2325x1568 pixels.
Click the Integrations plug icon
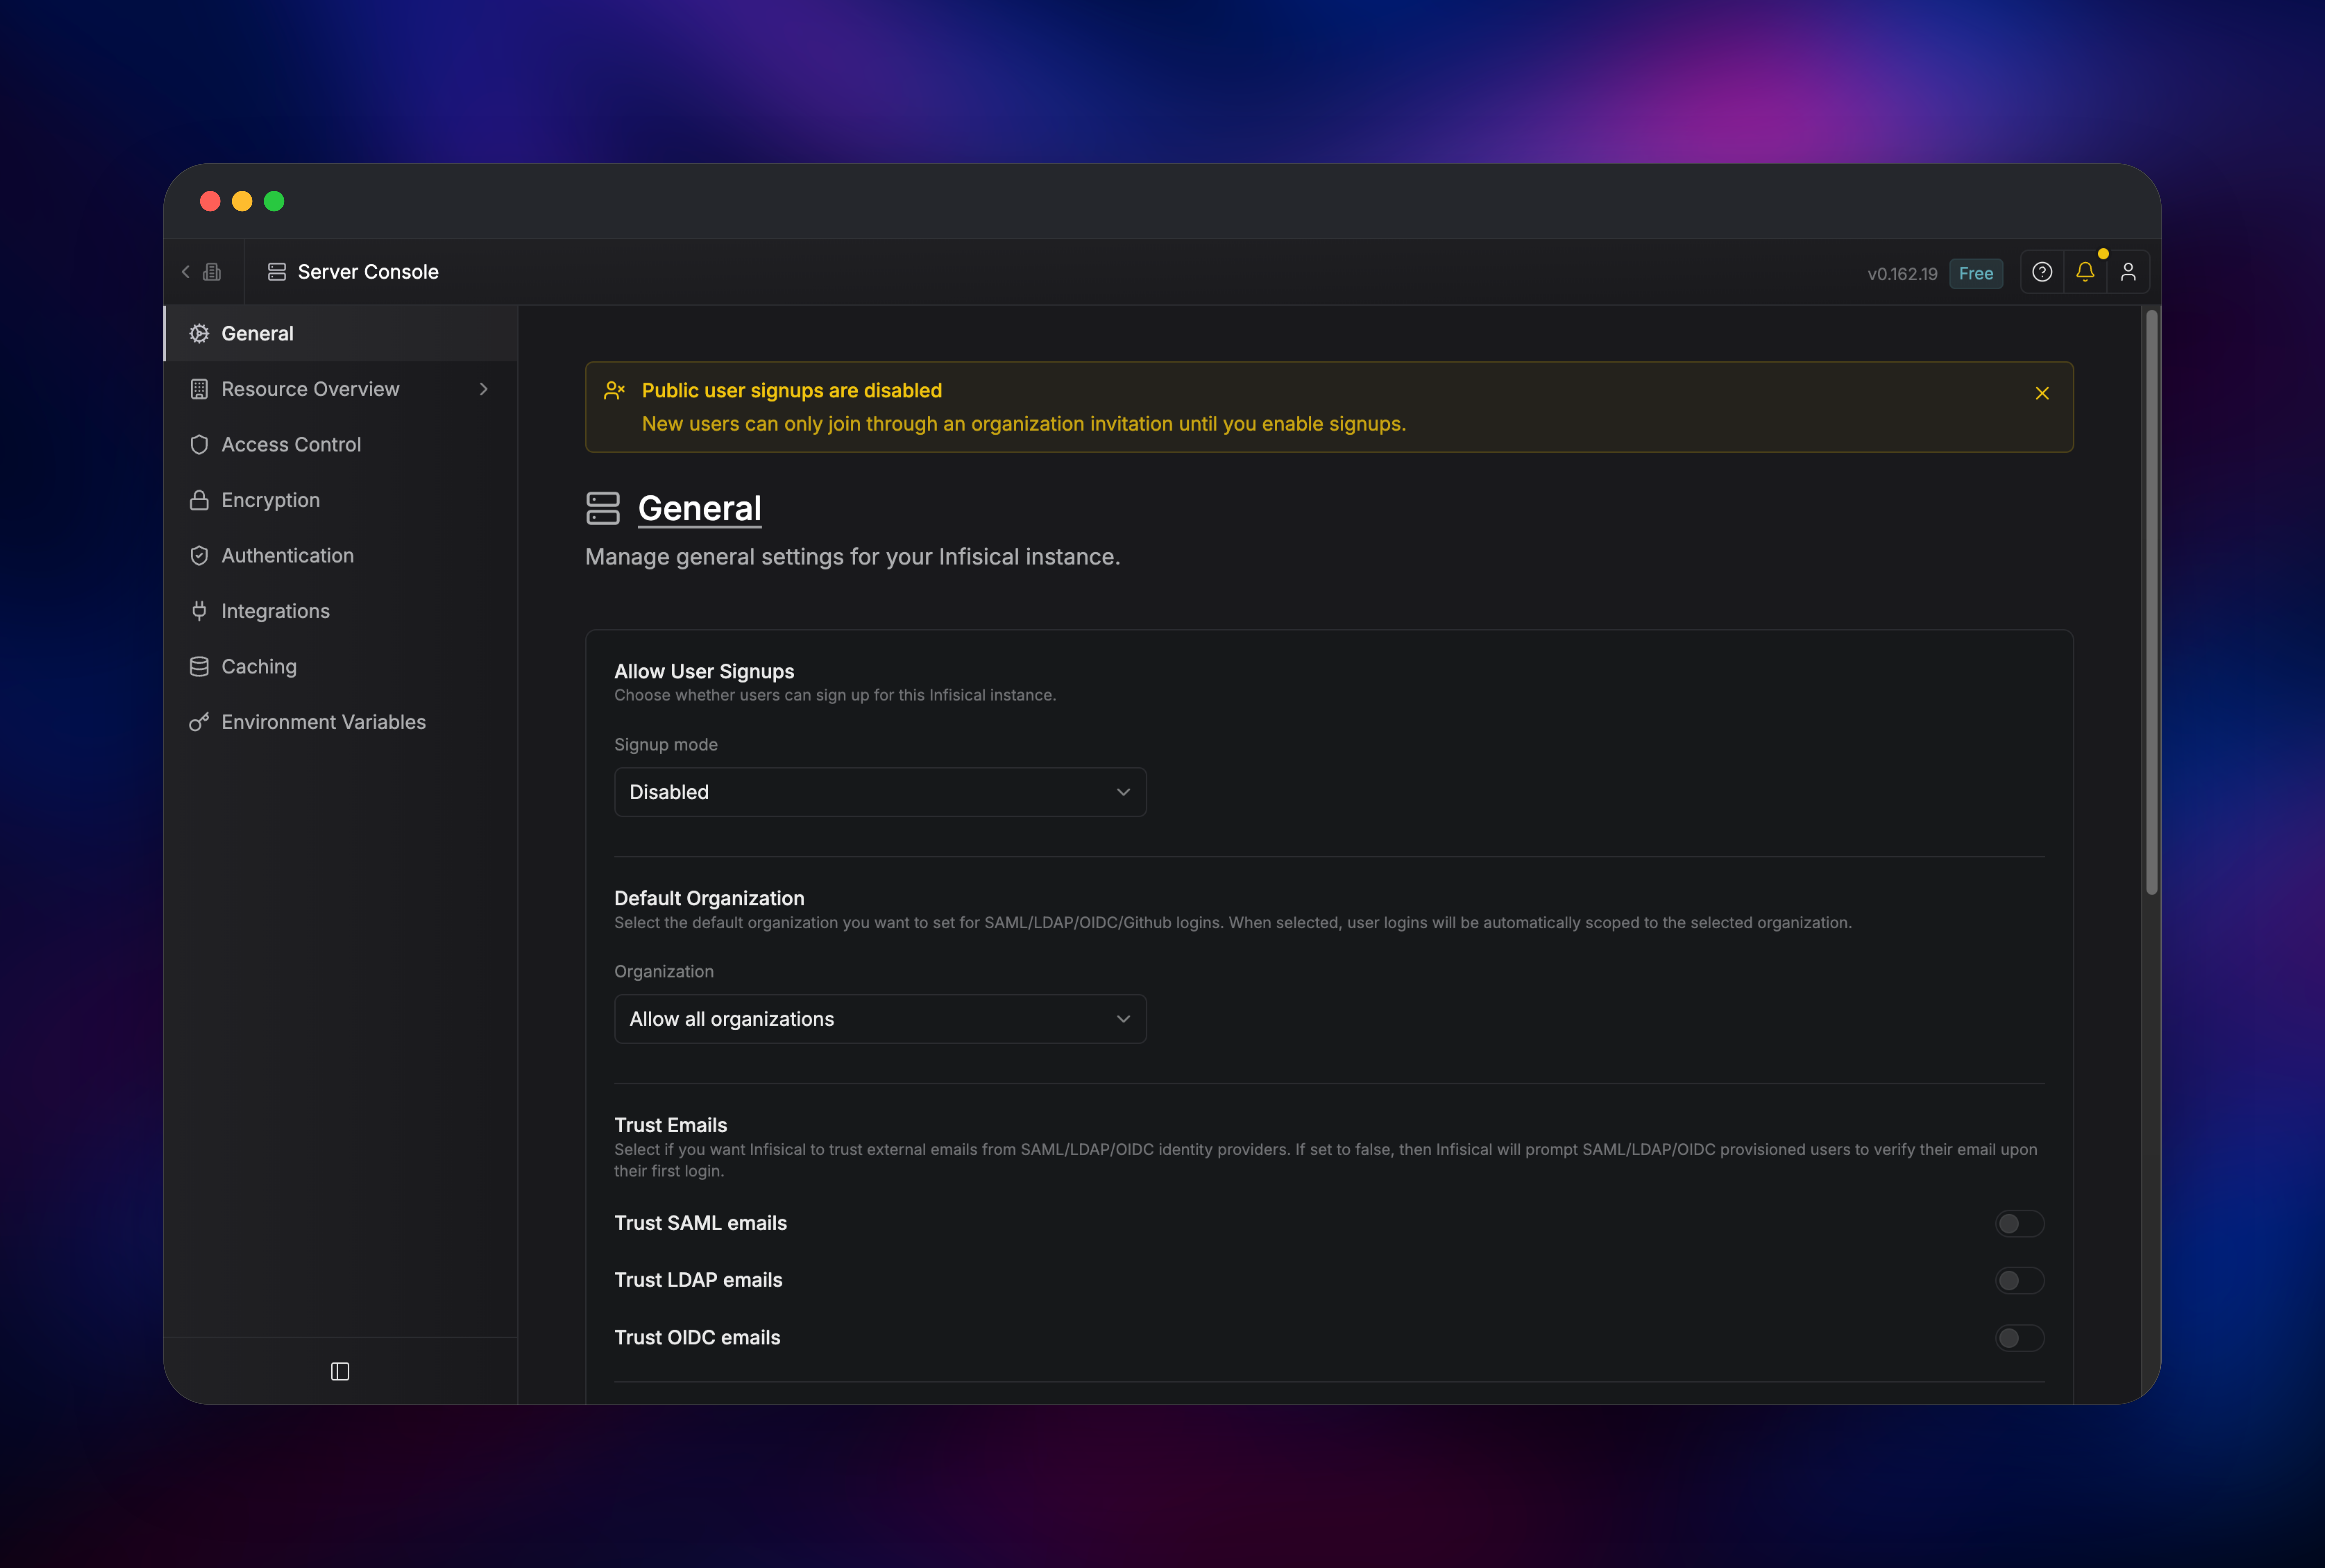[199, 611]
